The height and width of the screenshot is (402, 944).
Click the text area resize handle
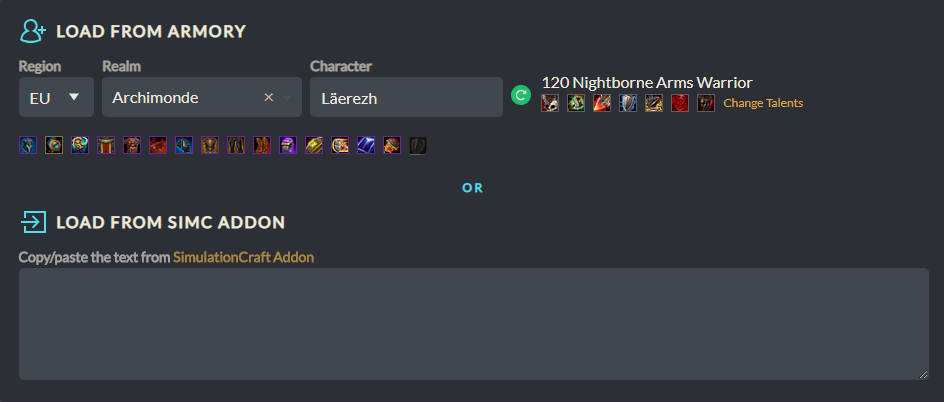(923, 374)
